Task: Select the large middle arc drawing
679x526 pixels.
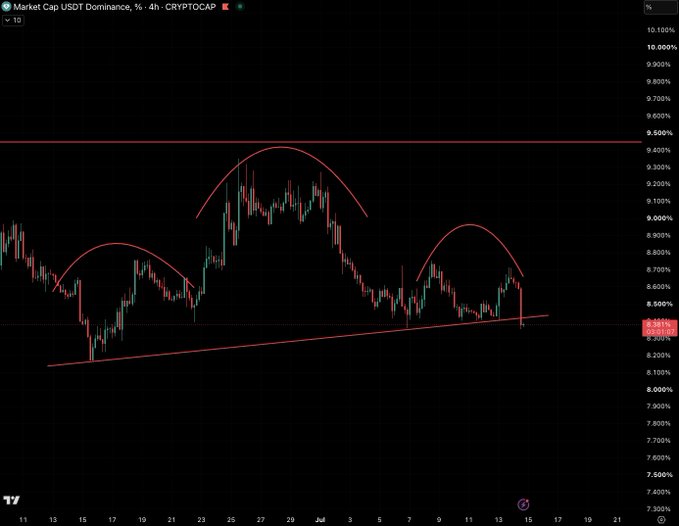Action: click(x=281, y=148)
